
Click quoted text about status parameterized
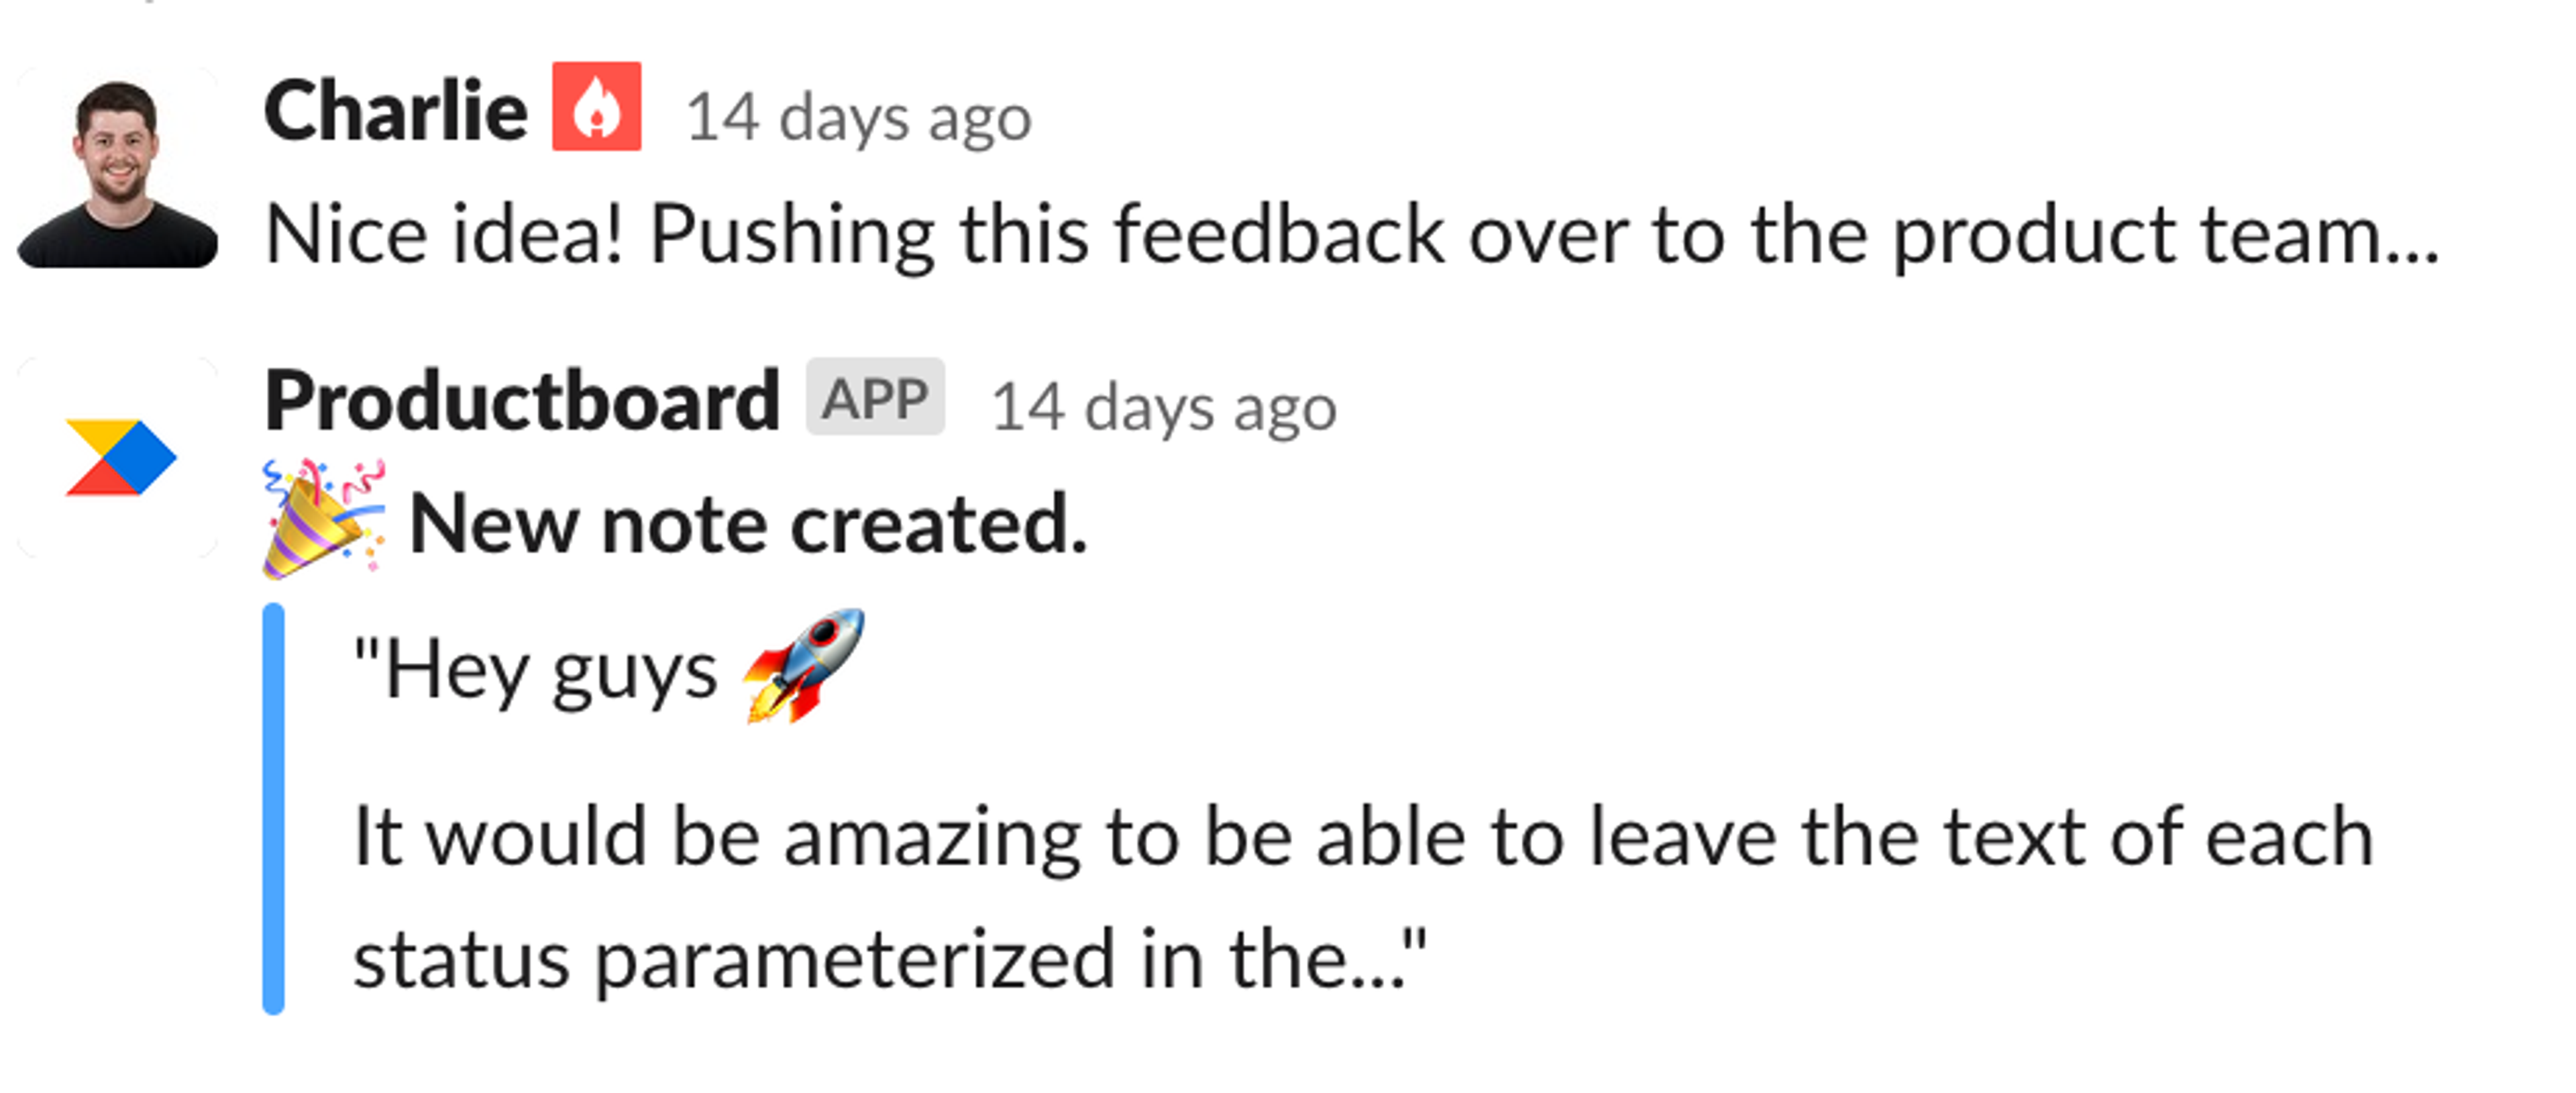[890, 959]
